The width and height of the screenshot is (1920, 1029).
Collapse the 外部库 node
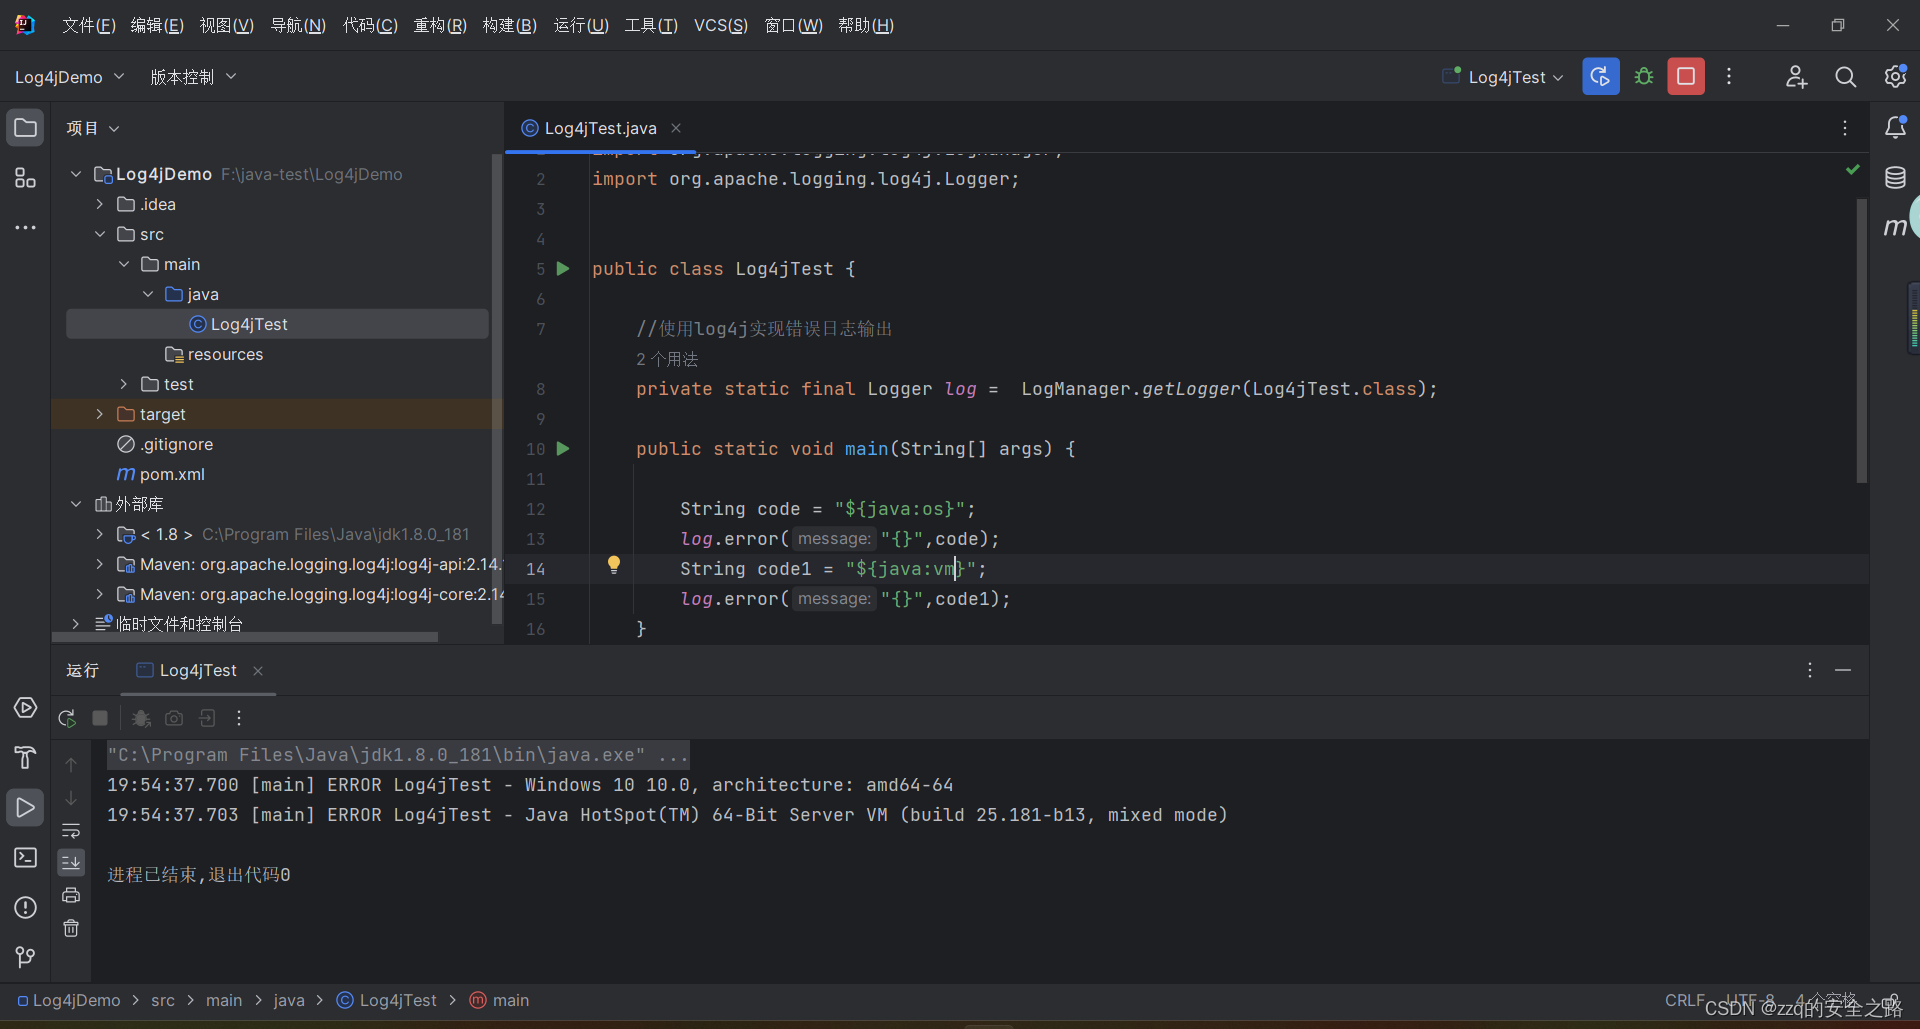(75, 504)
